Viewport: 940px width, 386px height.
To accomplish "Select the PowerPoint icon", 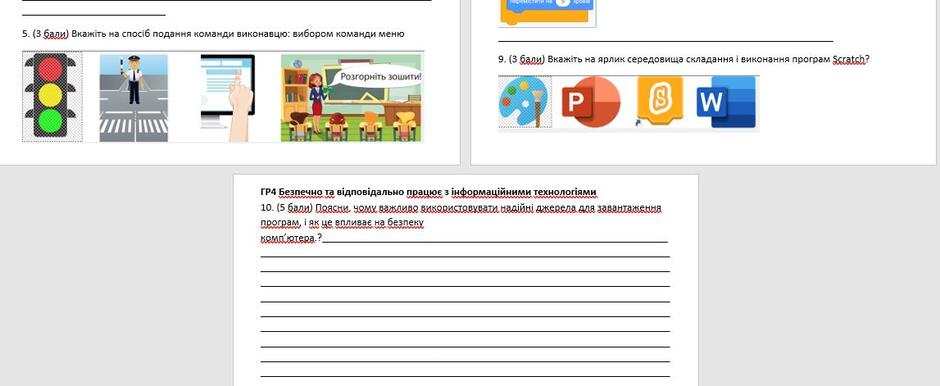I will (591, 102).
